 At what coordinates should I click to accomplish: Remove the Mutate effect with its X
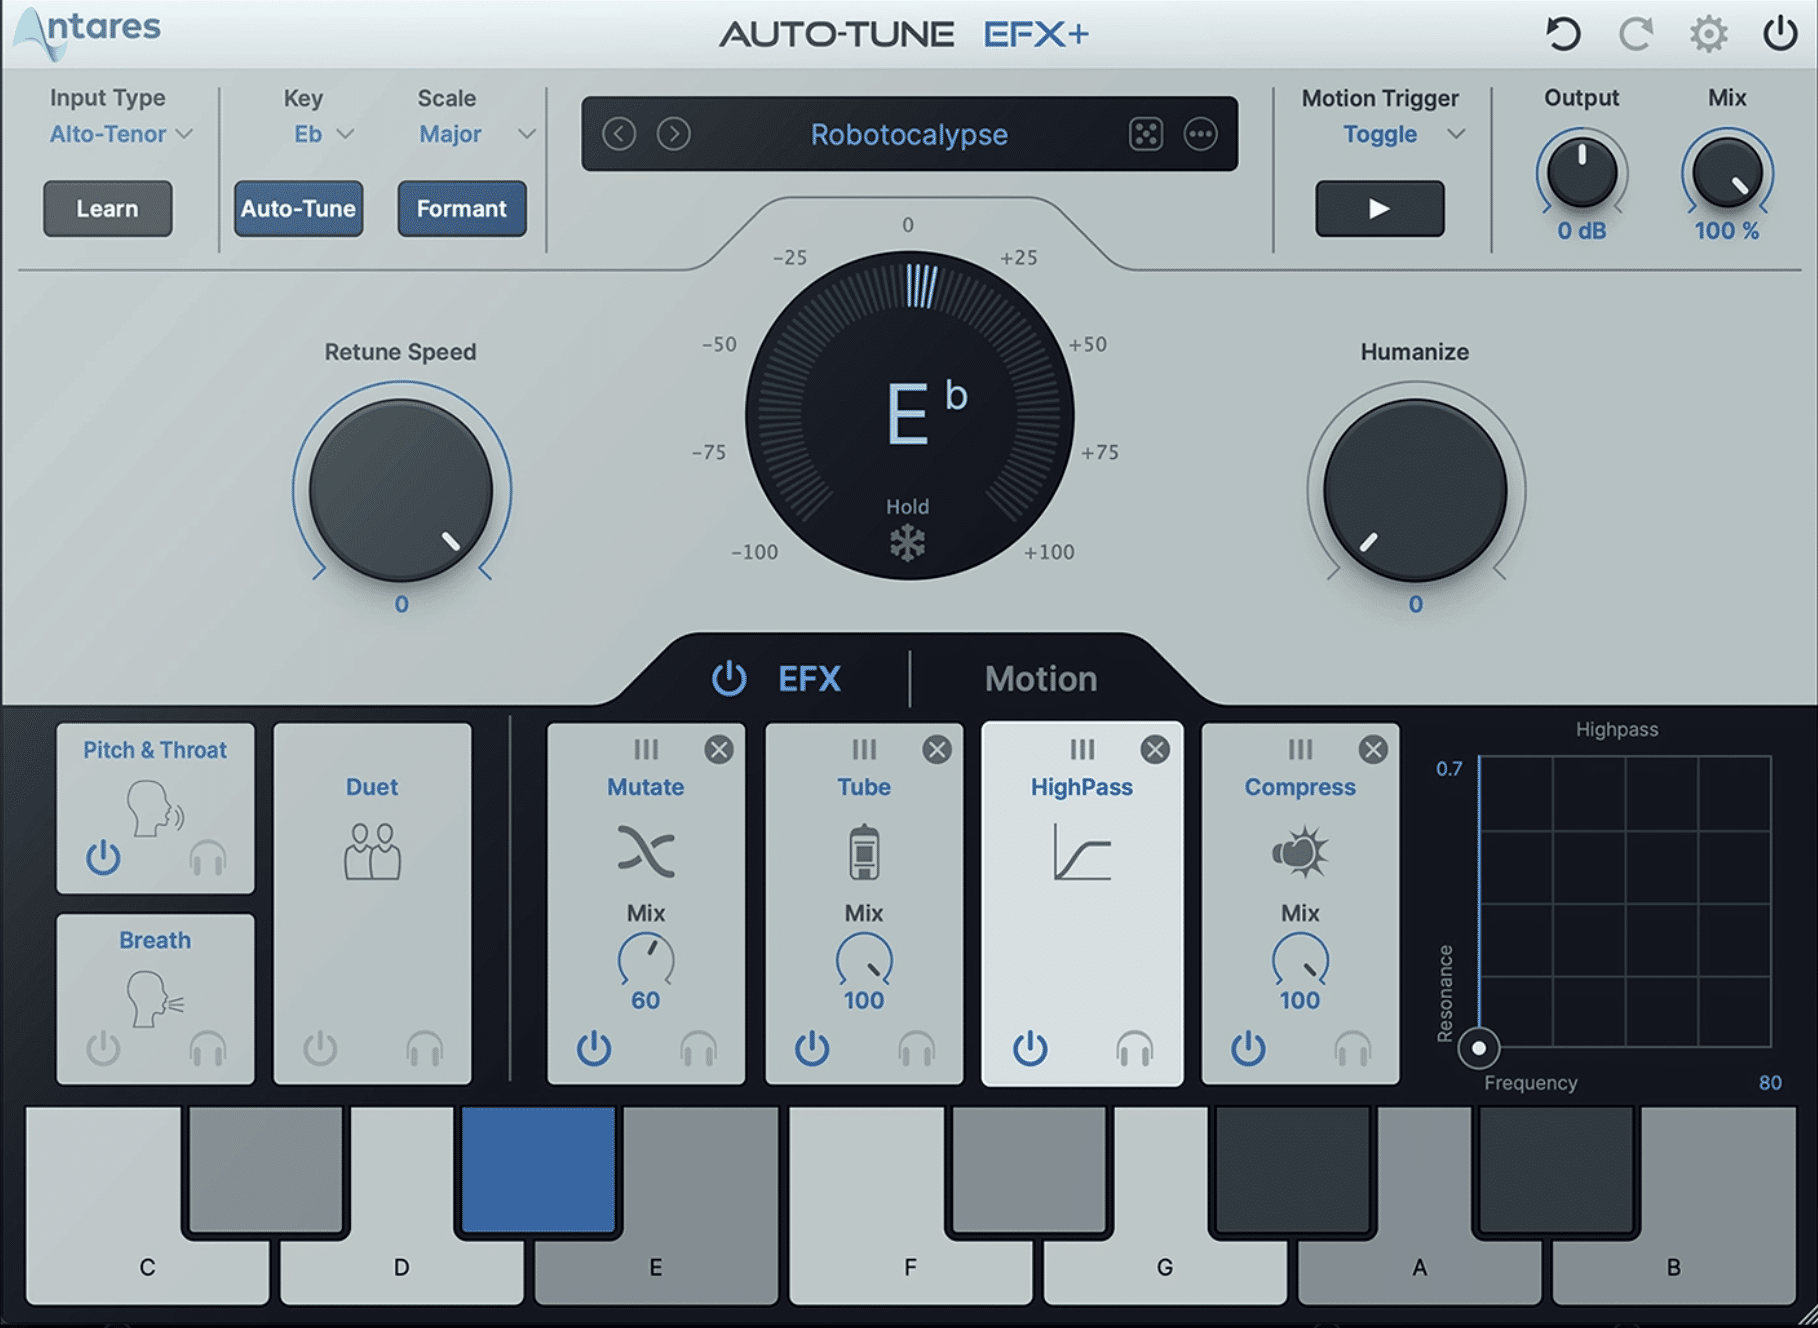tap(719, 749)
